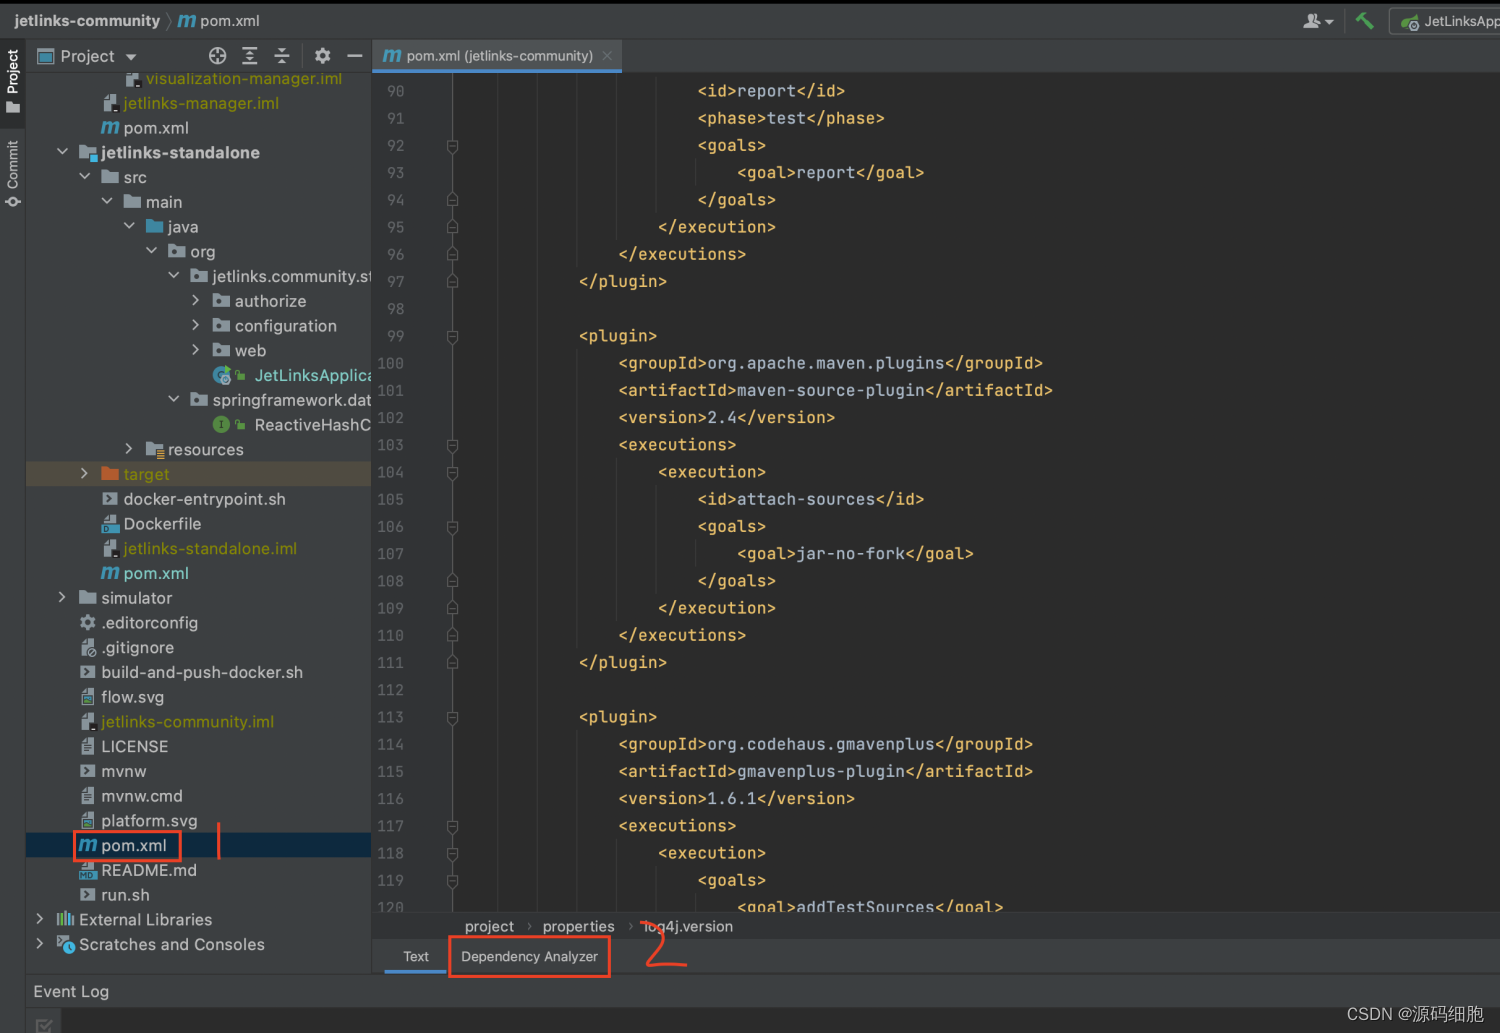Viewport: 1500px width, 1033px height.
Task: Click the Event Log panel title
Action: pyautogui.click(x=71, y=992)
